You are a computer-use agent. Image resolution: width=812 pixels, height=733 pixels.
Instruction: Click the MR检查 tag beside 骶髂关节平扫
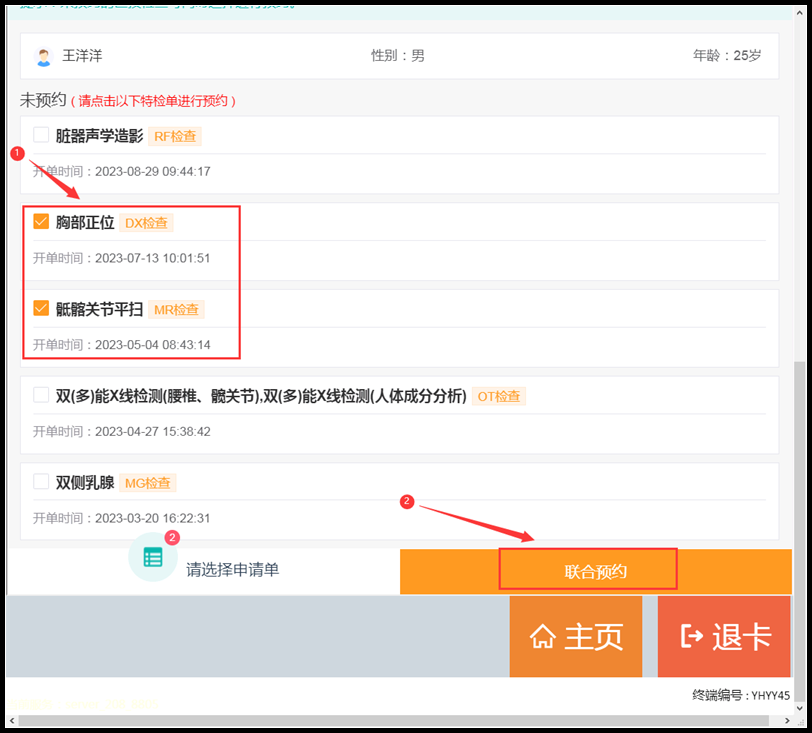tap(176, 310)
